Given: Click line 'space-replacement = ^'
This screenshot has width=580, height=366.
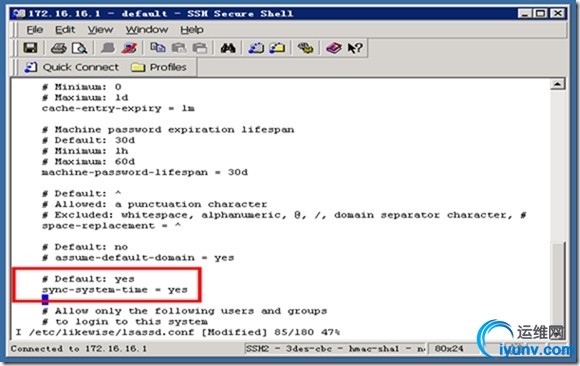Looking at the screenshot, I should (x=111, y=226).
